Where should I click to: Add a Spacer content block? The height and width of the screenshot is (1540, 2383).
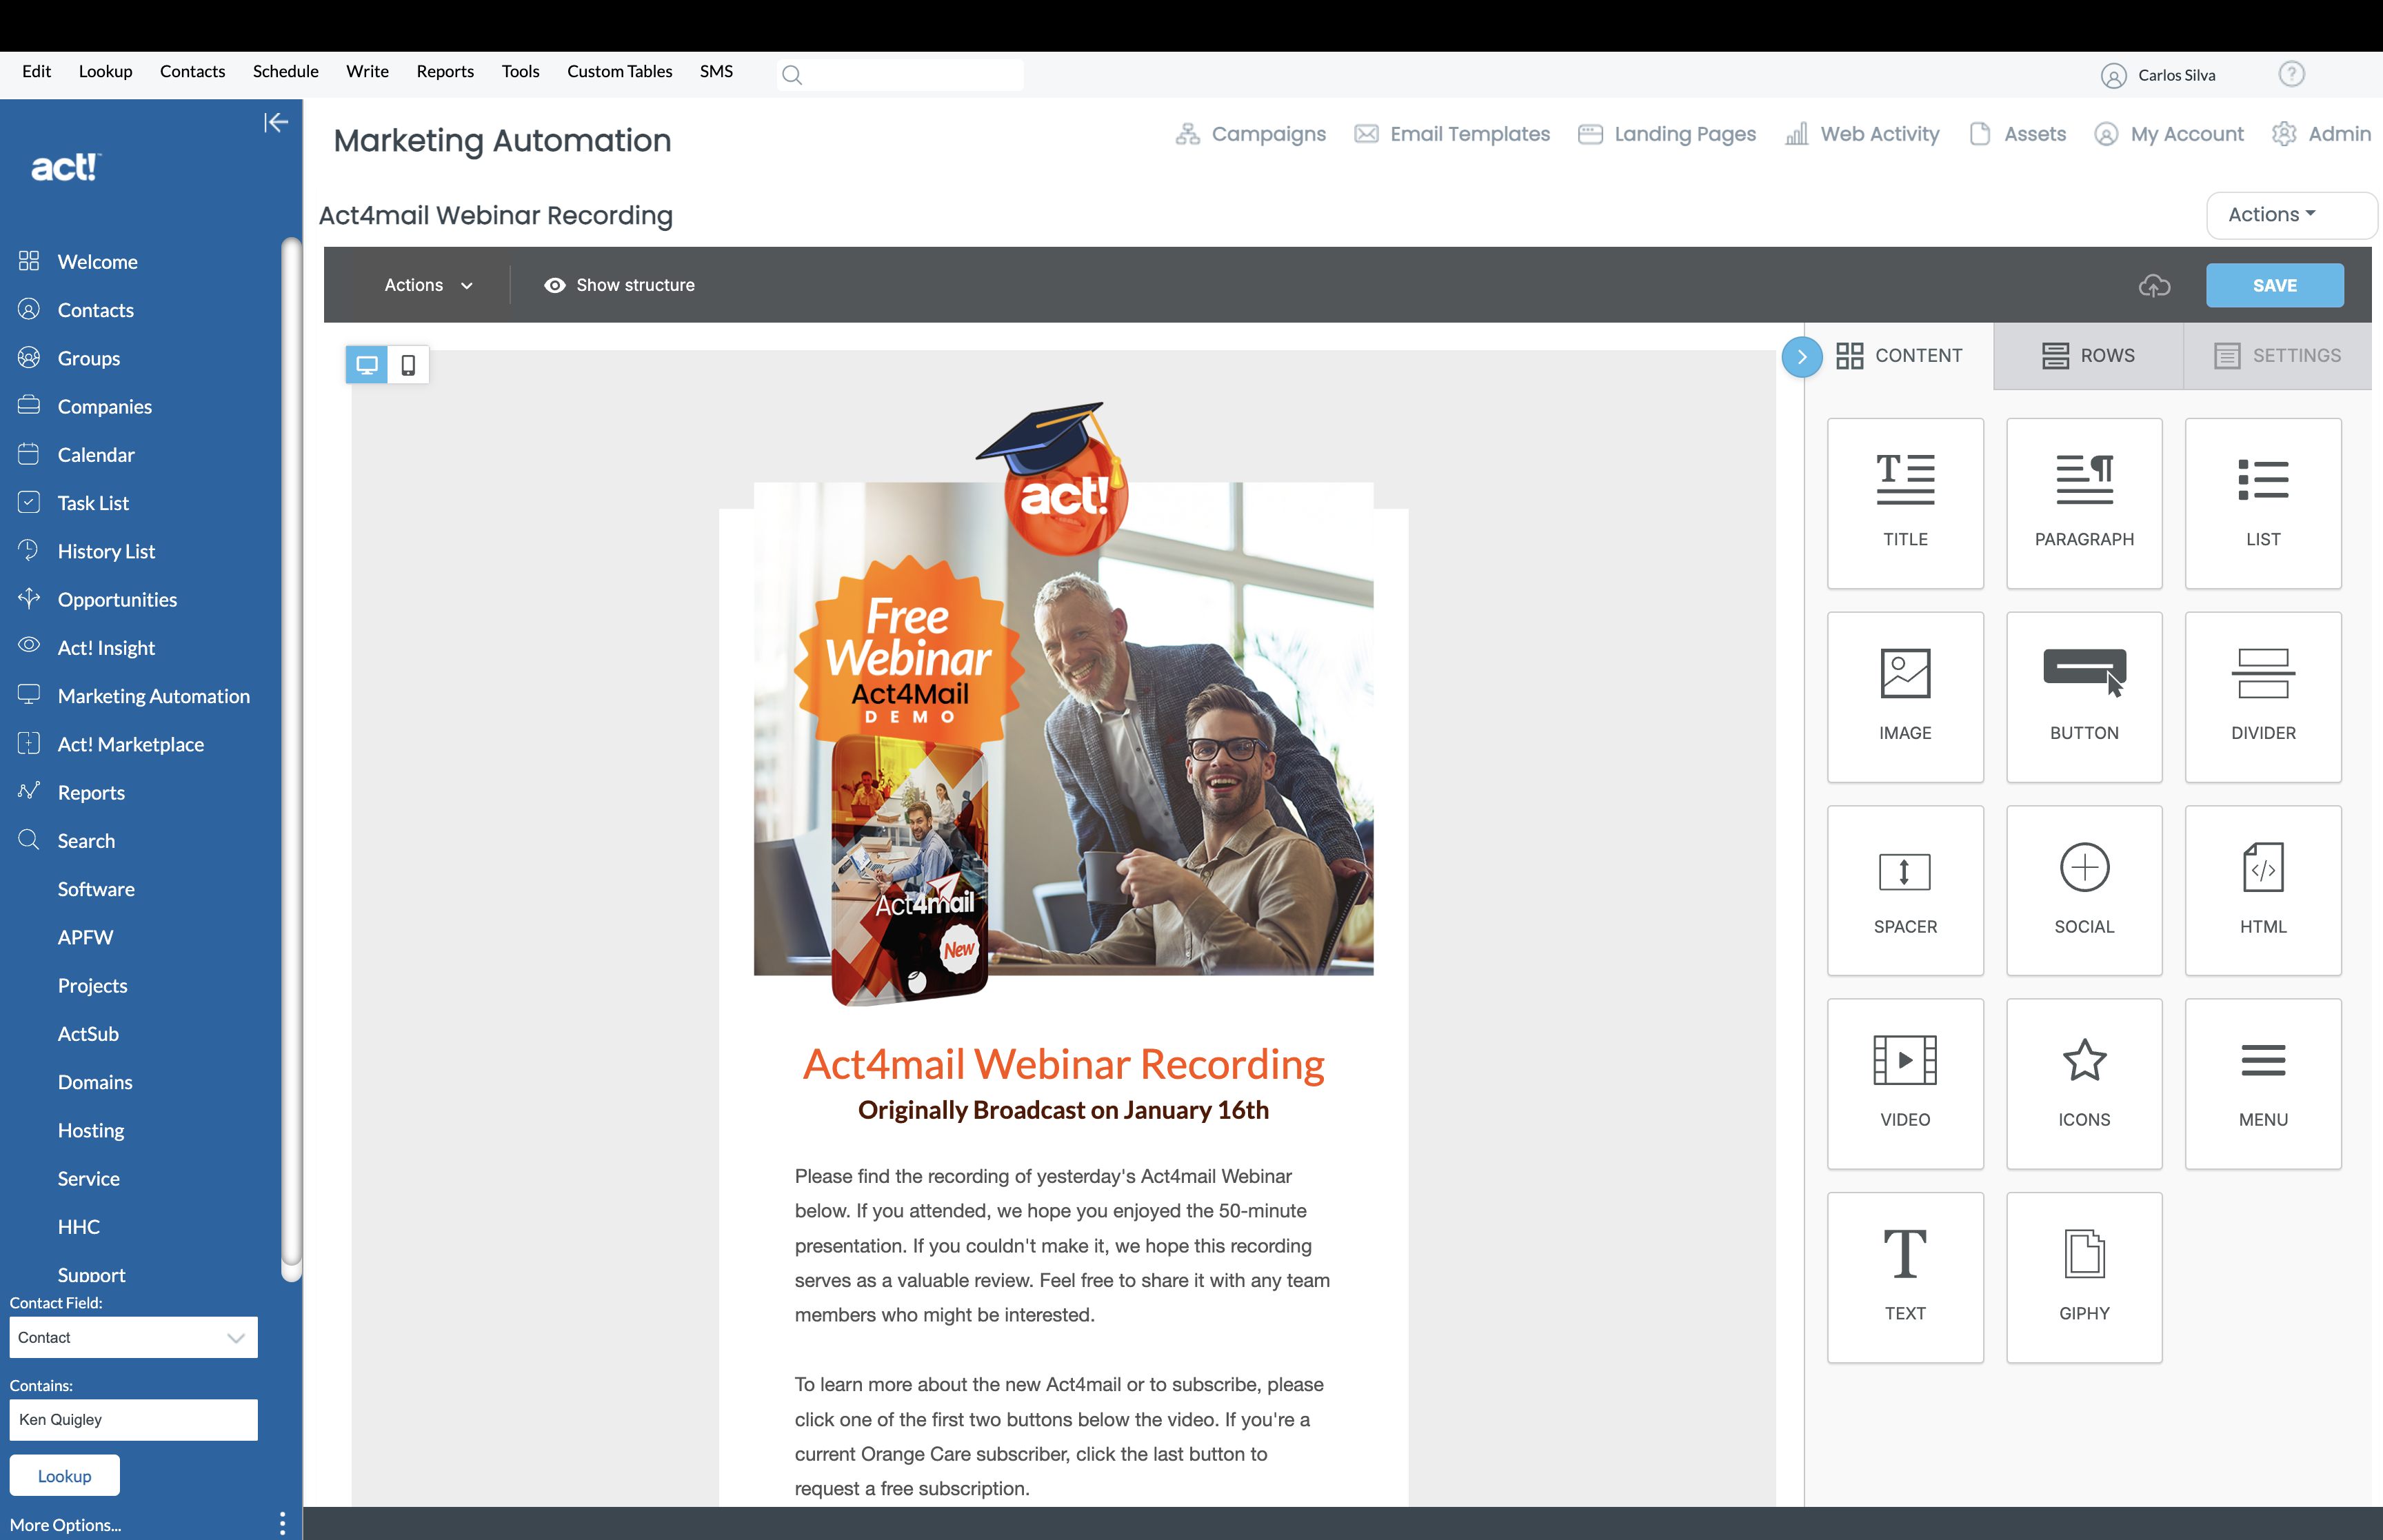pos(1904,890)
